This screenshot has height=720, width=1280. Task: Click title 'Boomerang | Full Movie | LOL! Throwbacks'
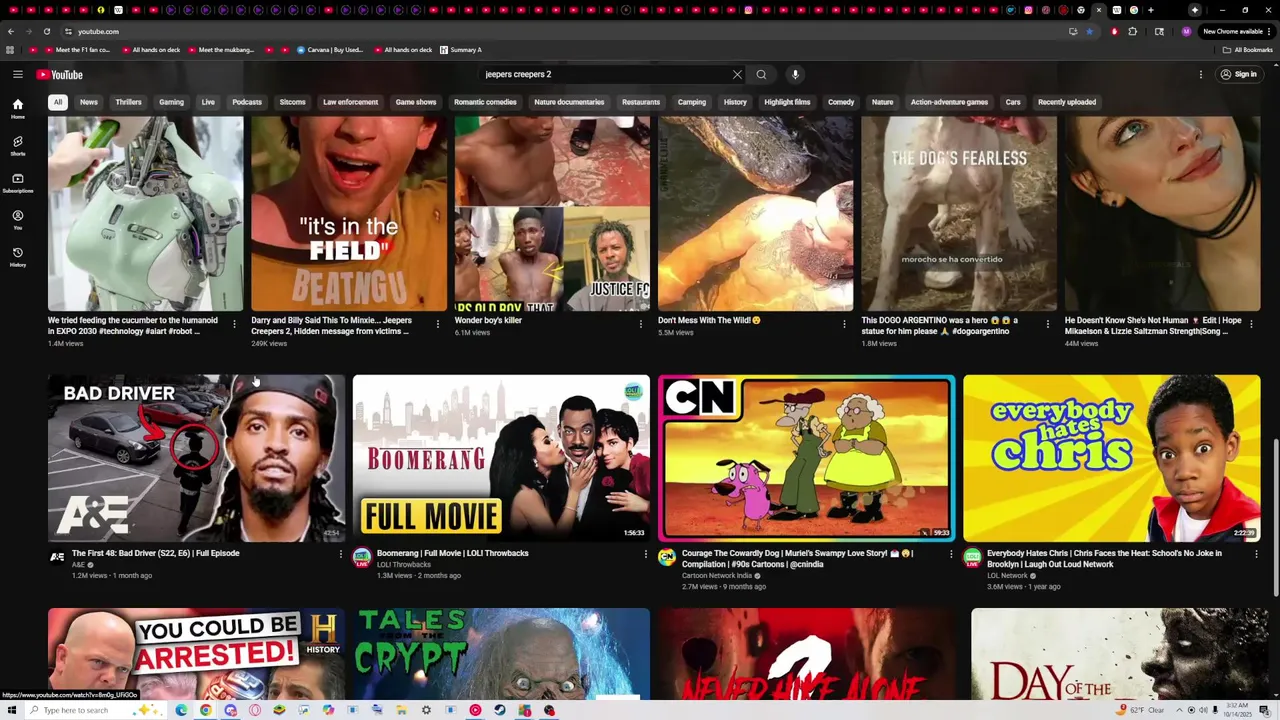pos(453,553)
